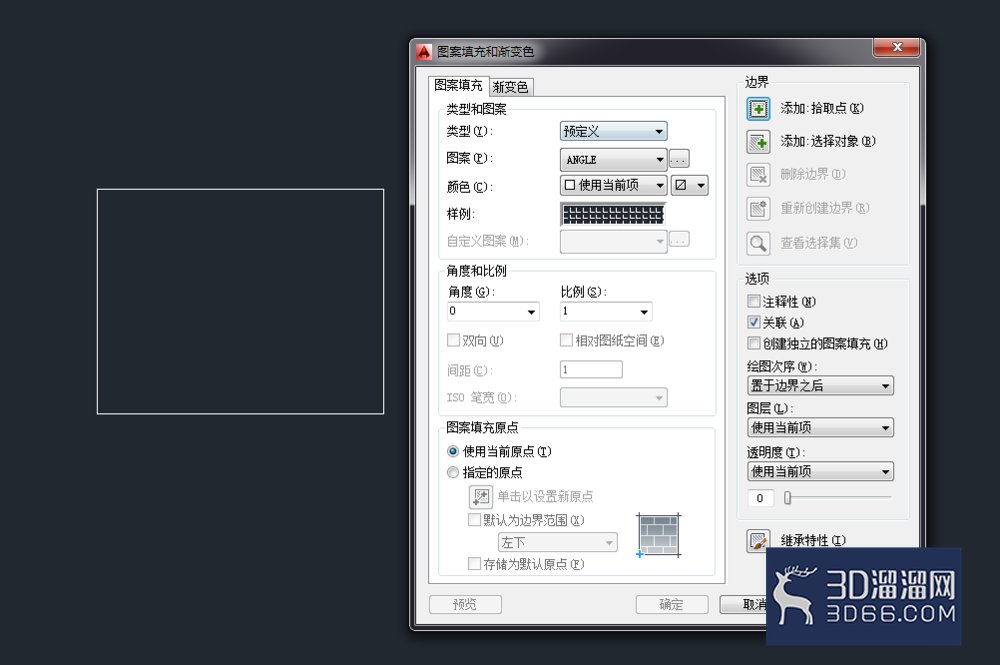Viewport: 1000px width, 665px height.
Task: Click the transparency slider handle
Action: [x=788, y=498]
